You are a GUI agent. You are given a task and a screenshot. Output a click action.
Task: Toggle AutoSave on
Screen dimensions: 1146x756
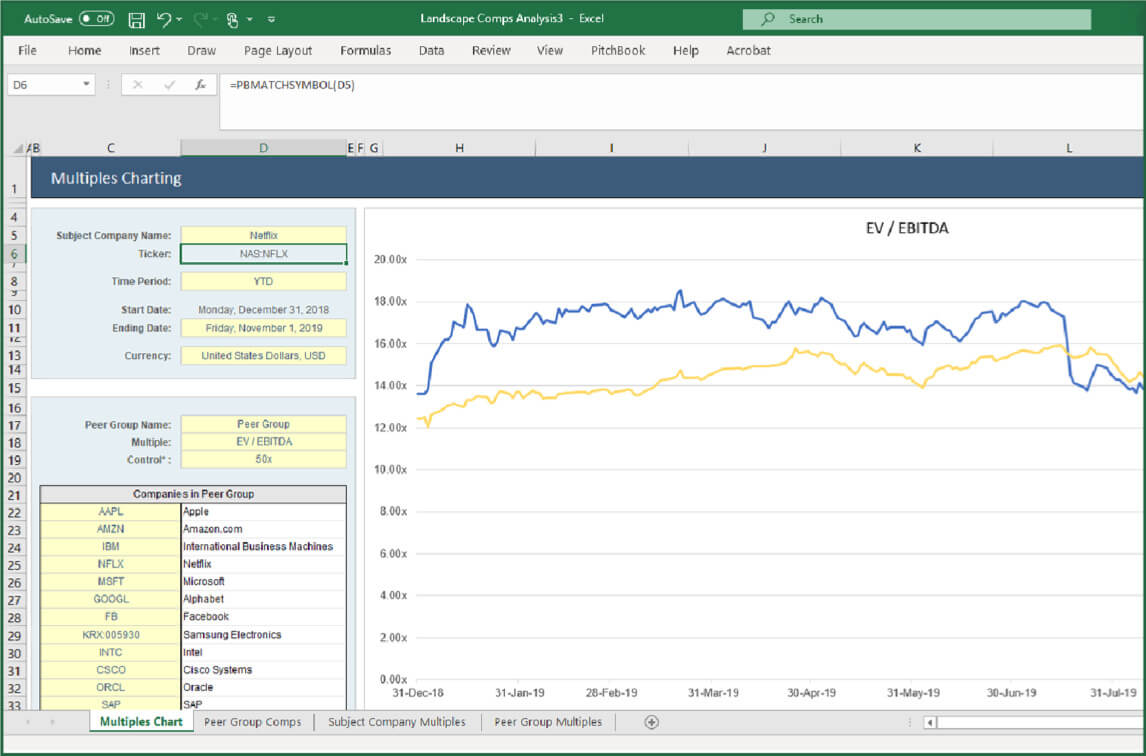coord(97,18)
